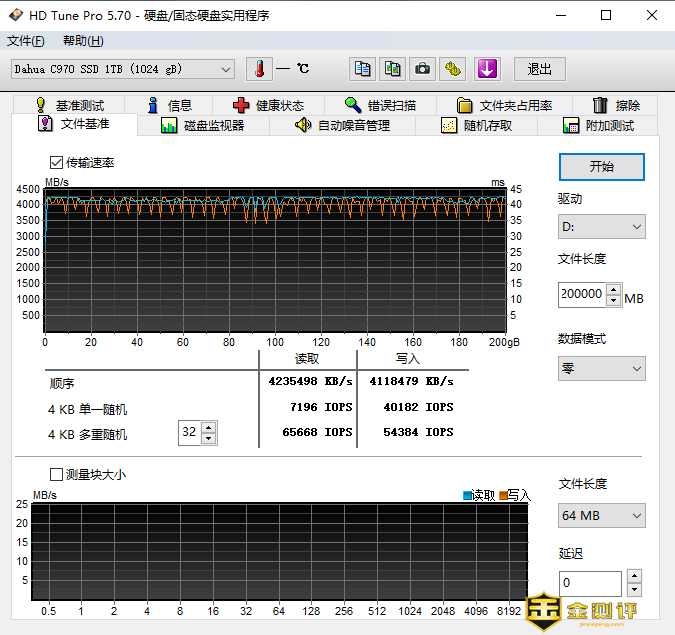Uncheck the 传输速率 checkbox
675x635 pixels.
[x=56, y=162]
